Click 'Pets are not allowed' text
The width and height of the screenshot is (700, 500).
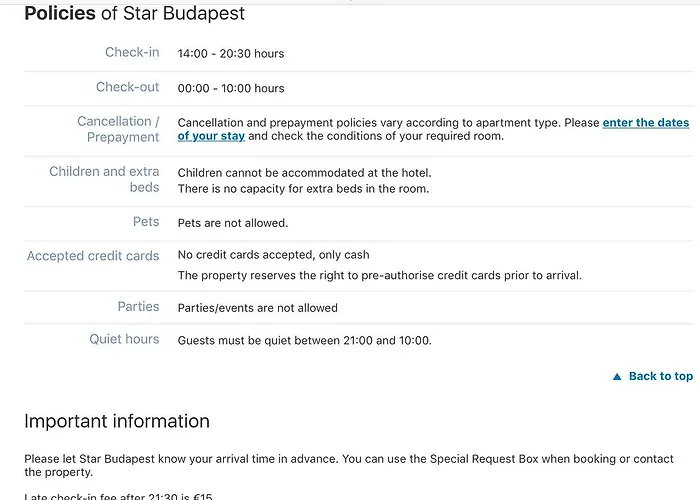point(233,223)
